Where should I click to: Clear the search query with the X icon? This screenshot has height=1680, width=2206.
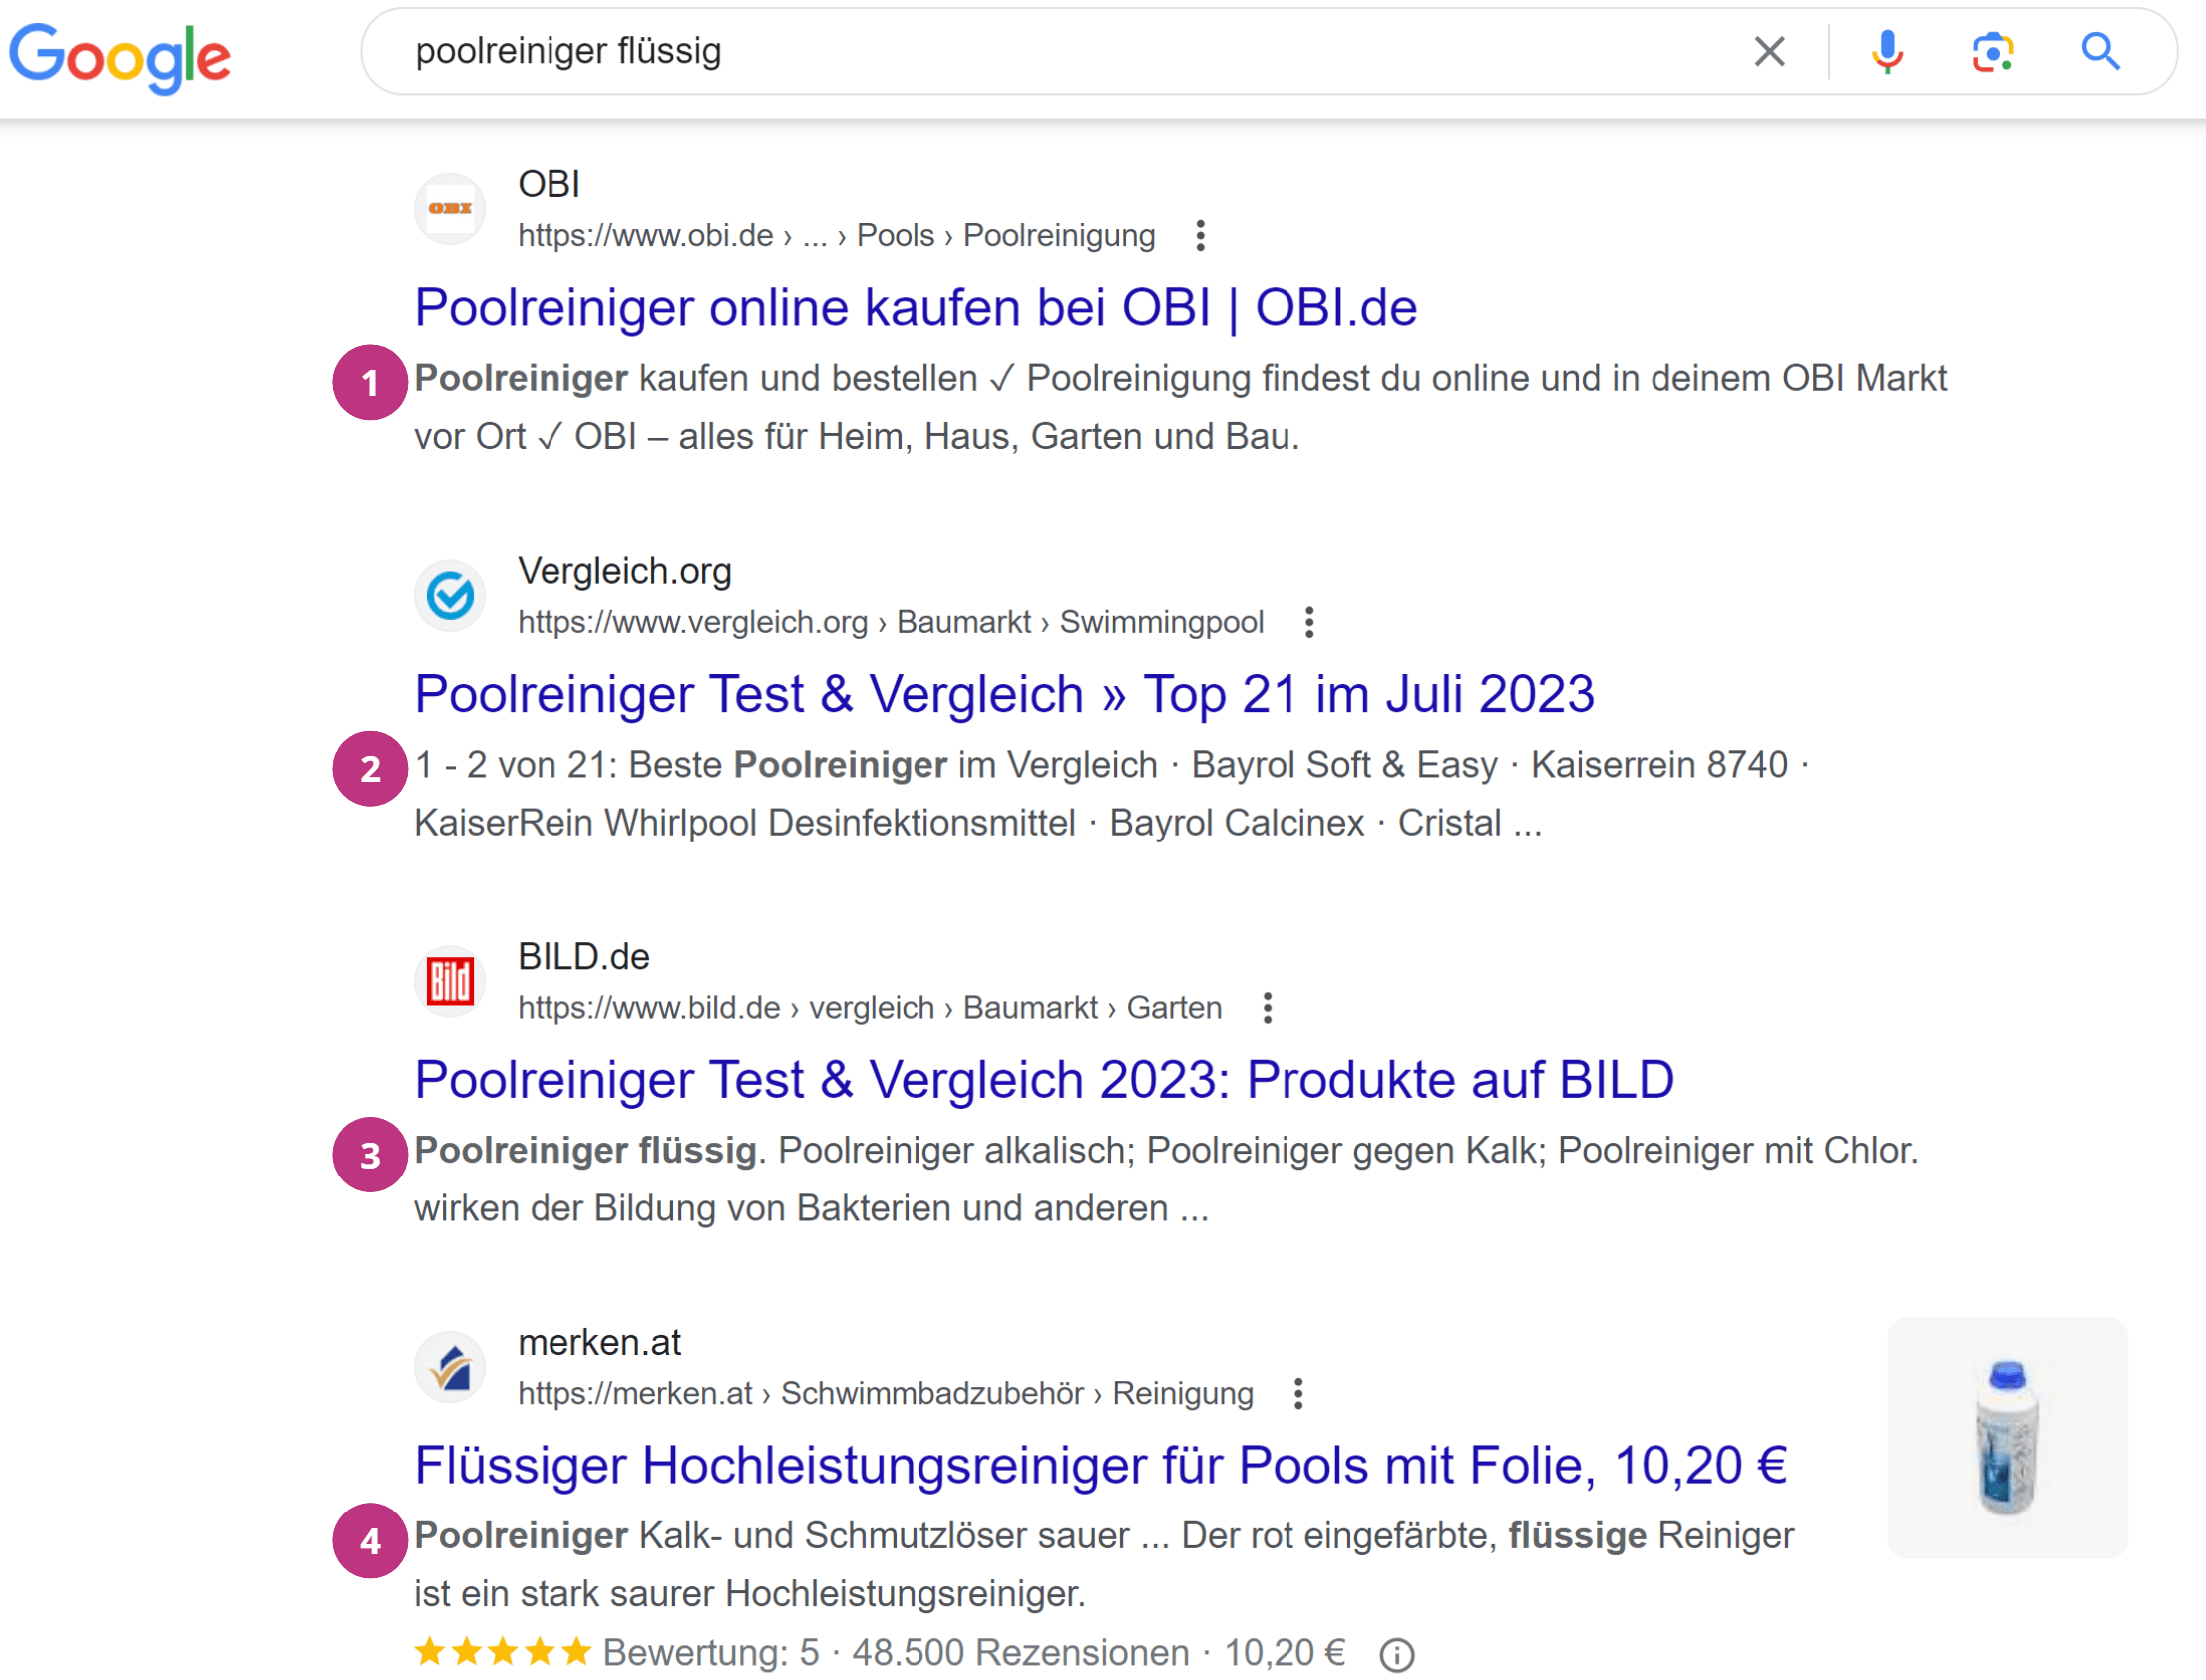pos(1769,51)
